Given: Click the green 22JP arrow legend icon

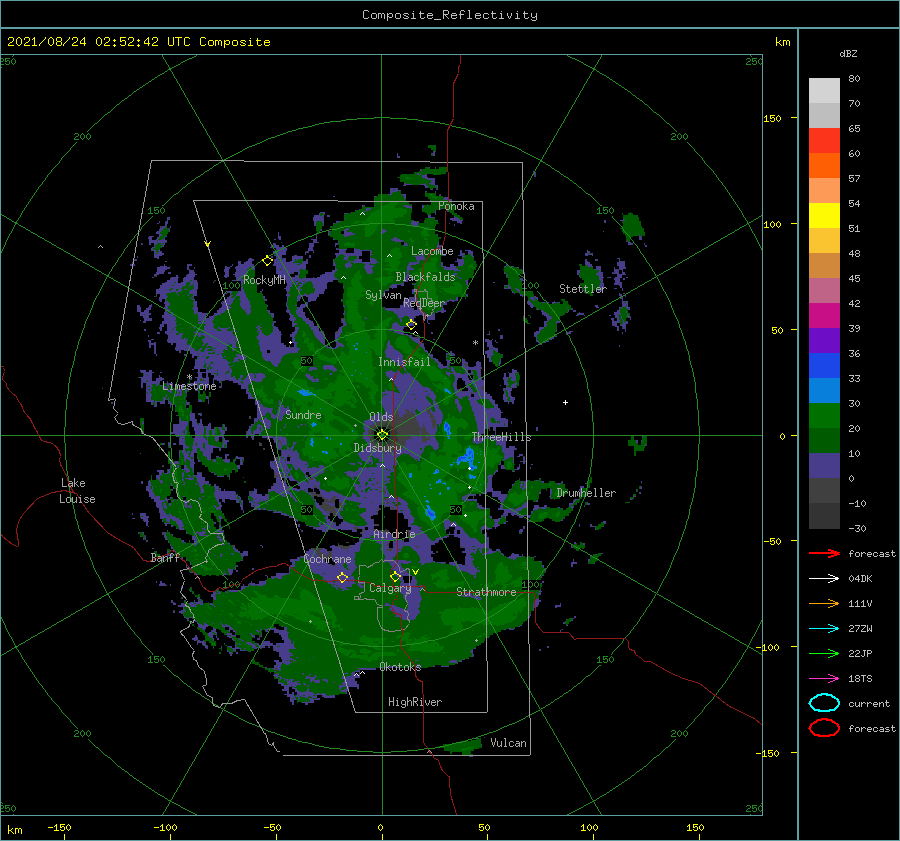Looking at the screenshot, I should click(x=824, y=653).
